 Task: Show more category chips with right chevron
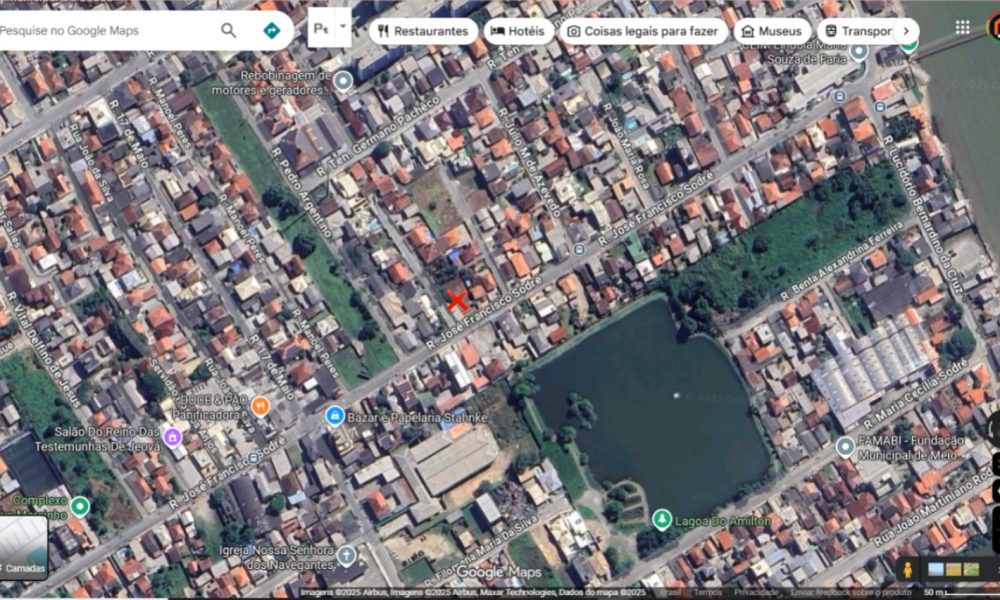(905, 31)
